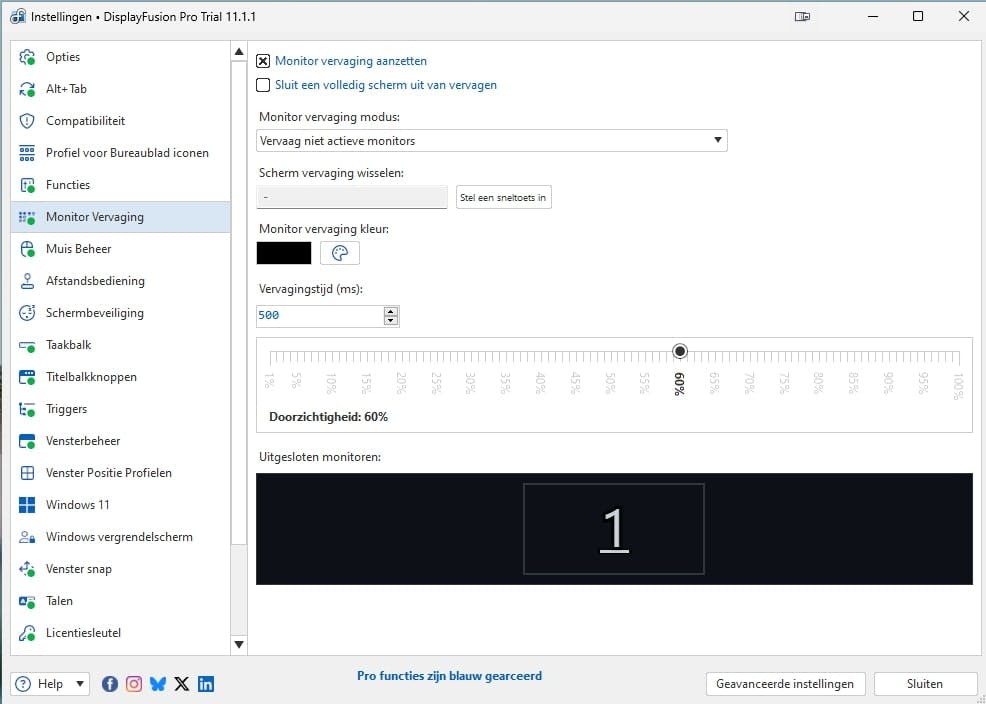Increase Vervagingstijd with up stepper arrow
This screenshot has height=704, width=986.
(391, 311)
